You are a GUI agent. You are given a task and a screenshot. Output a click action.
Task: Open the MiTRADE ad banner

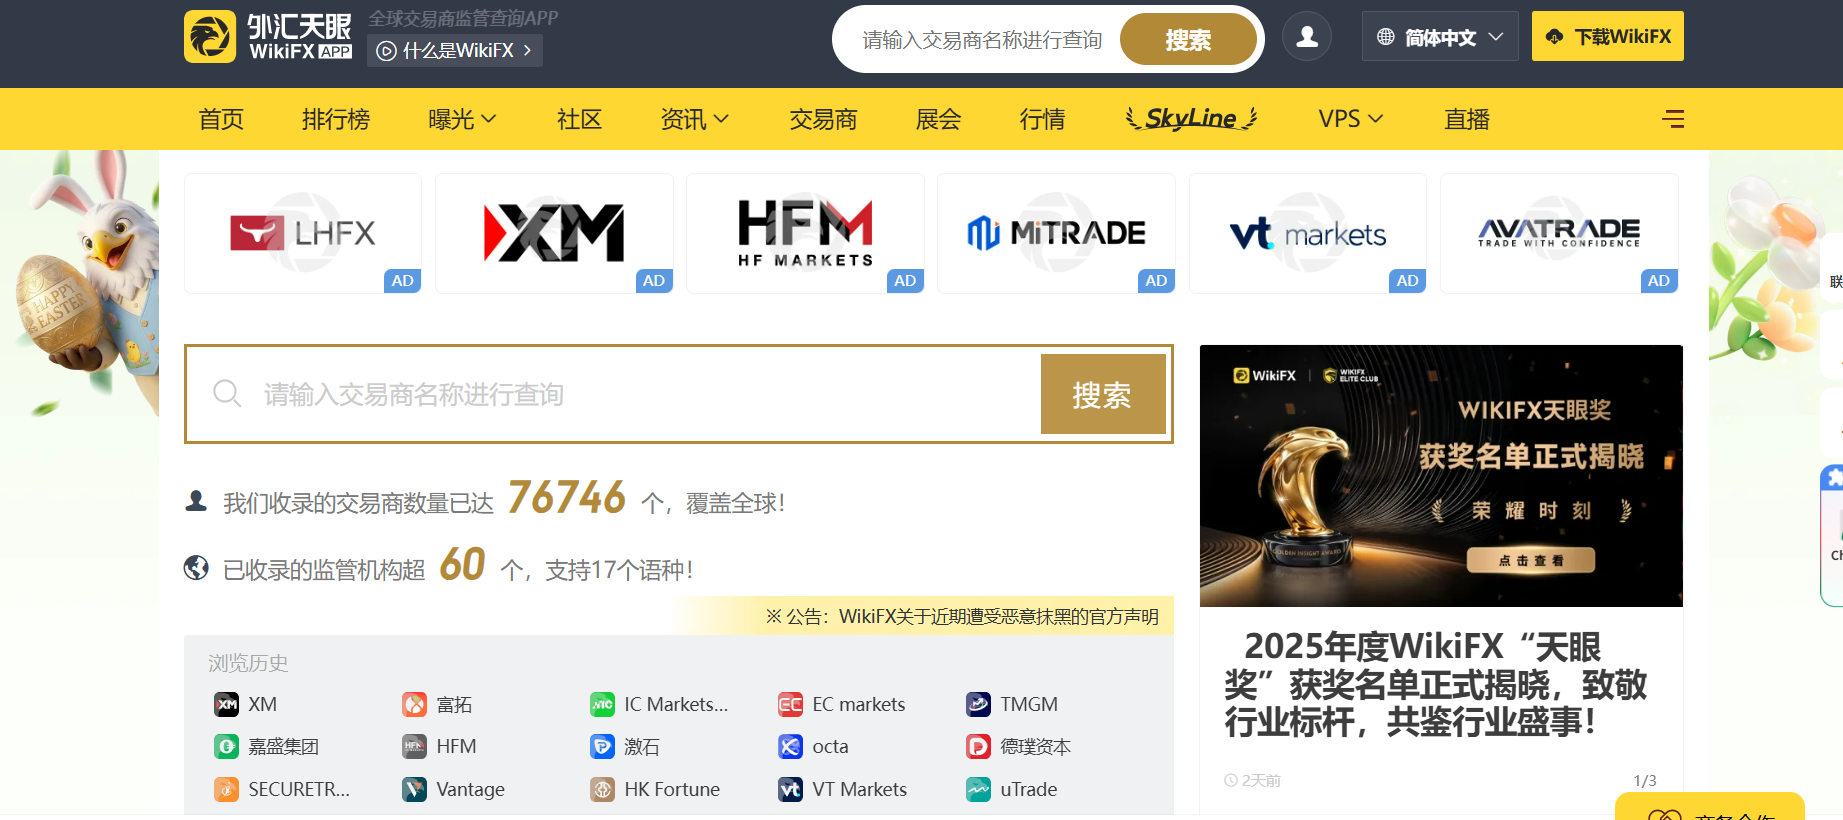click(1056, 233)
